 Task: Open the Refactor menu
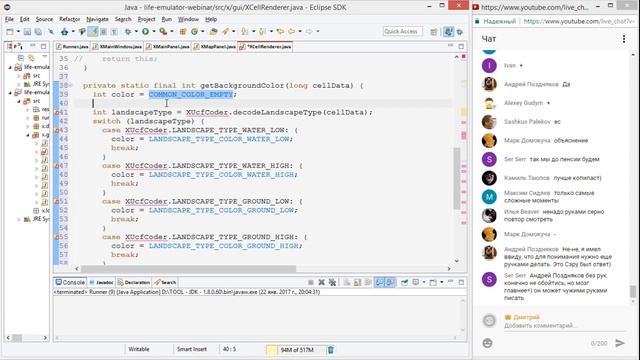(69, 19)
